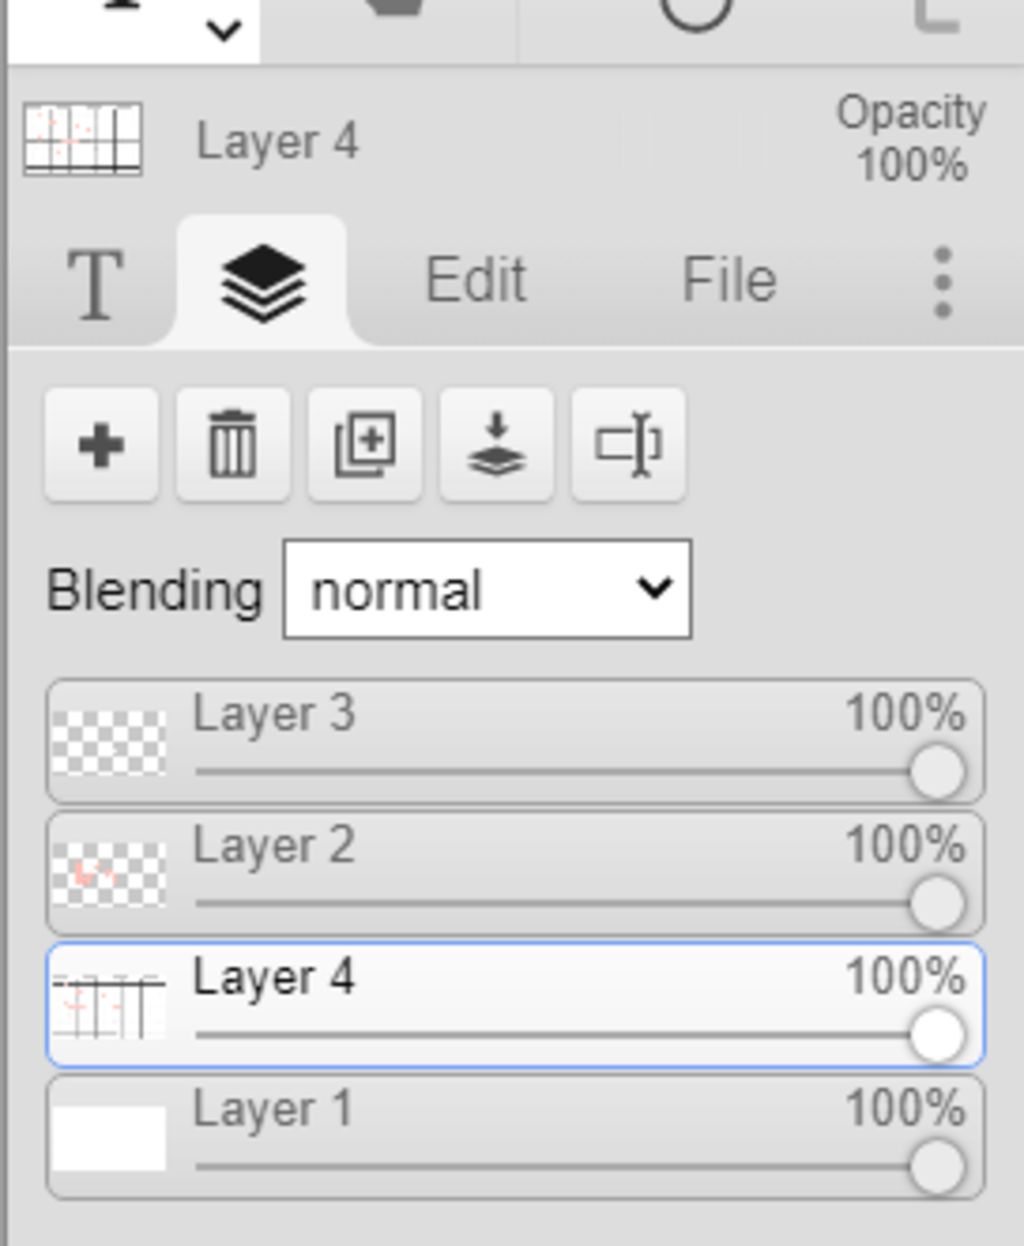
Task: Click the merge layer down icon
Action: 497,445
